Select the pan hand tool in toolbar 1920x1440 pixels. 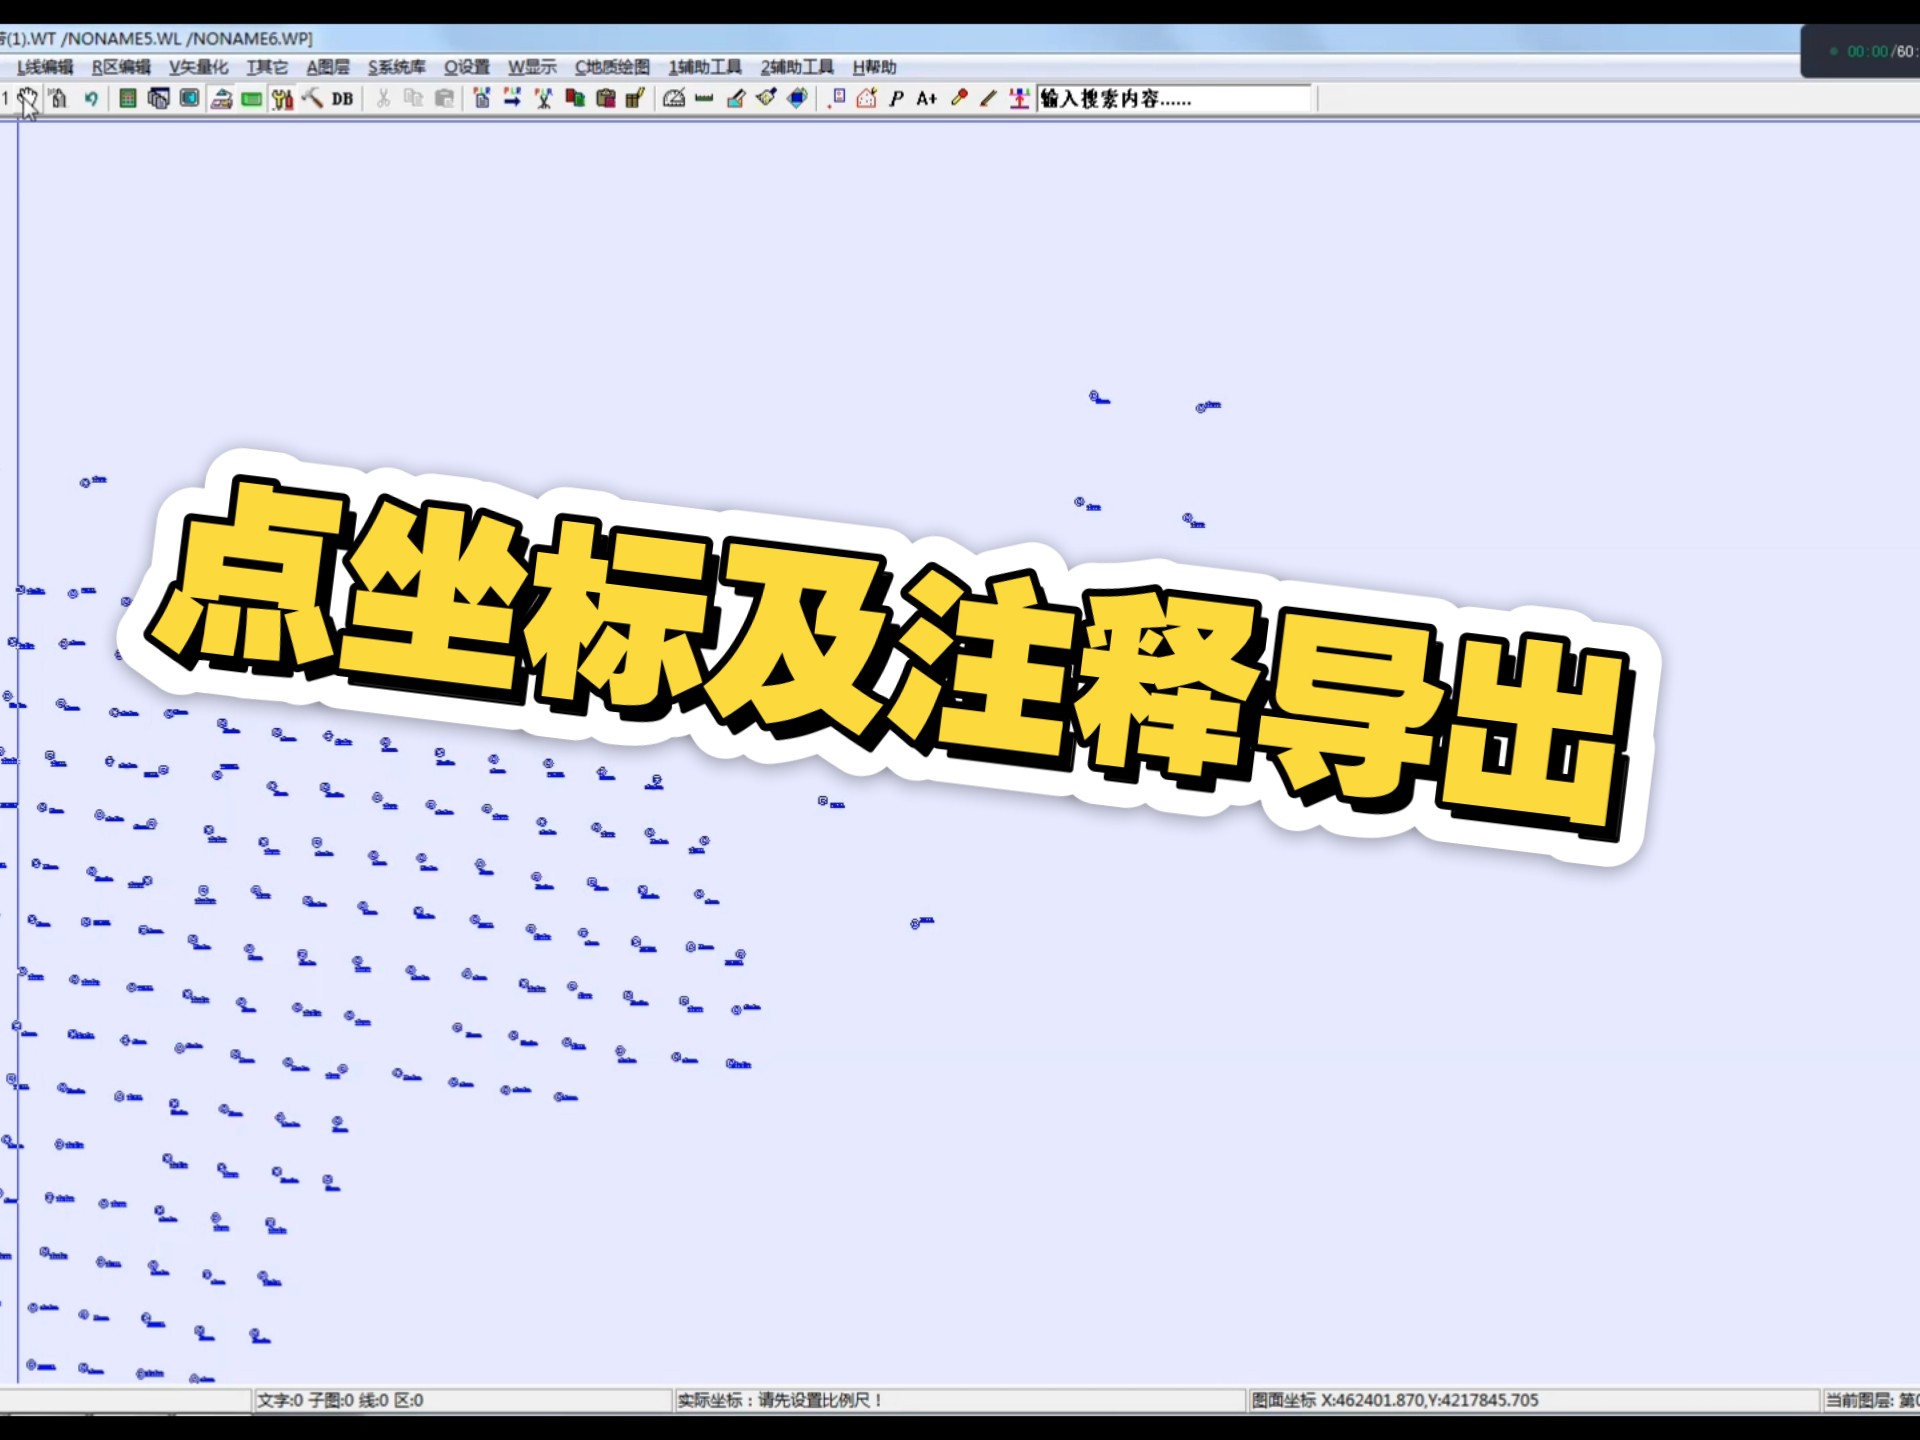(x=29, y=99)
